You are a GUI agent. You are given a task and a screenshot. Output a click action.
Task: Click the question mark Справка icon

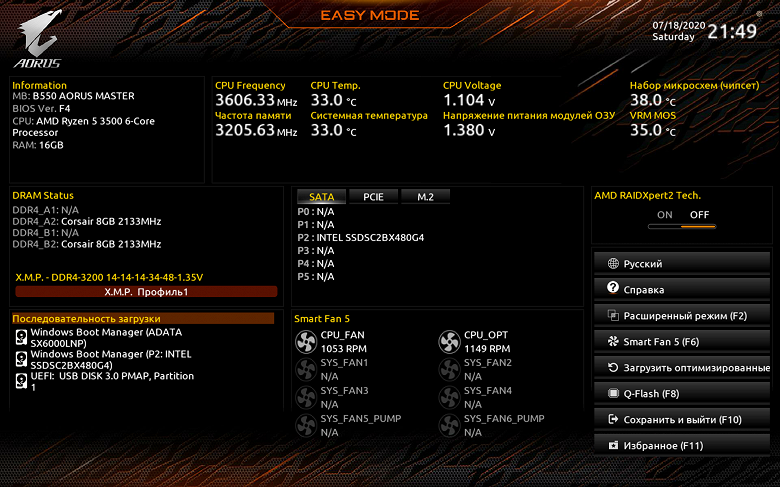pyautogui.click(x=613, y=288)
